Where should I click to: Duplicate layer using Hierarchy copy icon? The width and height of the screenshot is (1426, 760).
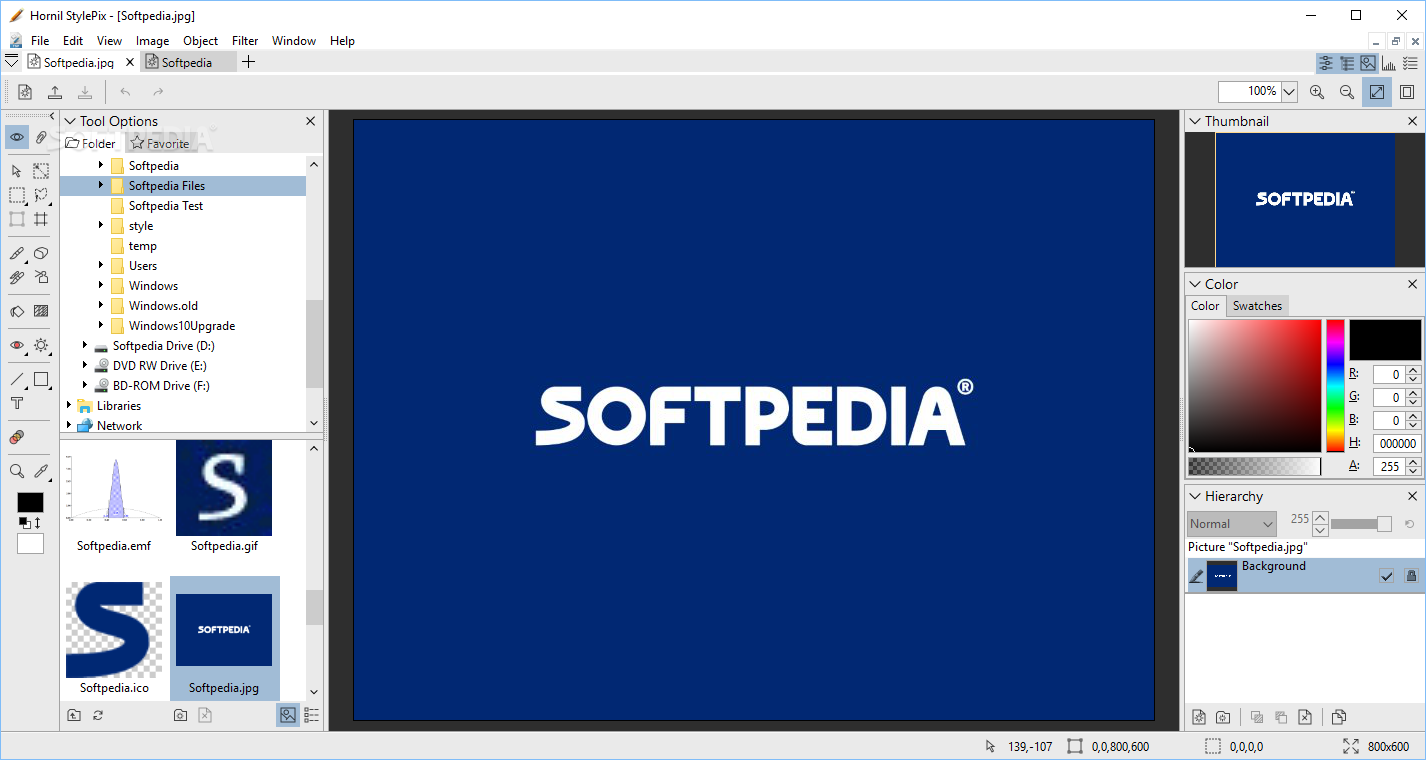pyautogui.click(x=1339, y=717)
